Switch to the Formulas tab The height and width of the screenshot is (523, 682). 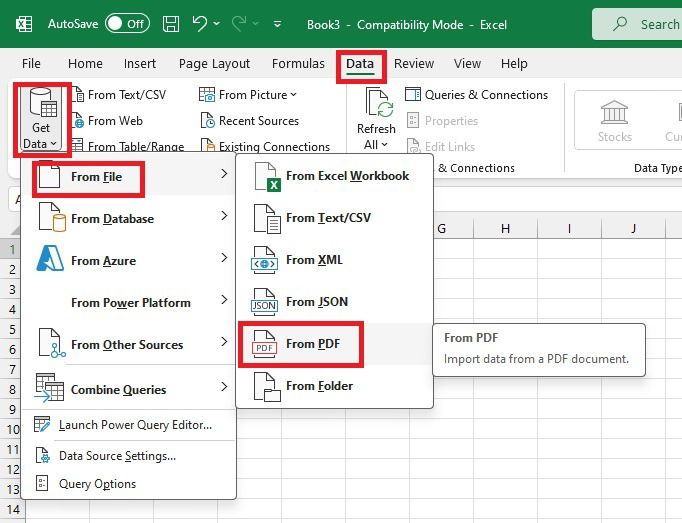pos(298,64)
